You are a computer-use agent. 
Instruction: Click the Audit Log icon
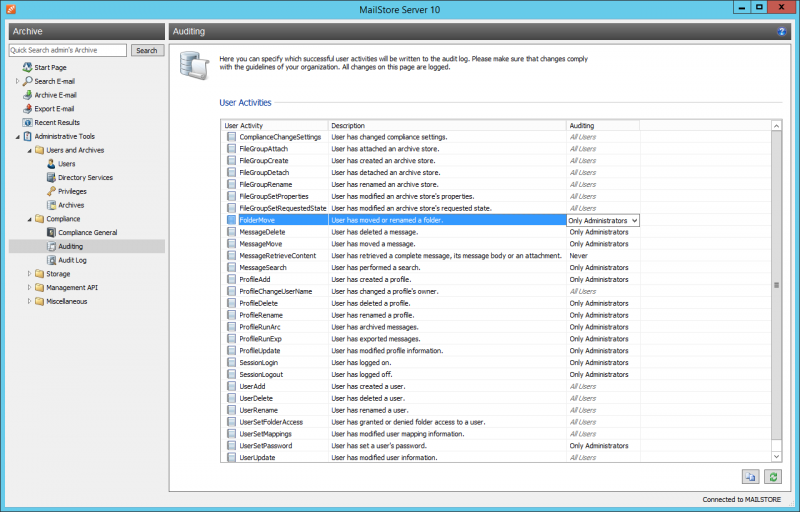point(51,260)
